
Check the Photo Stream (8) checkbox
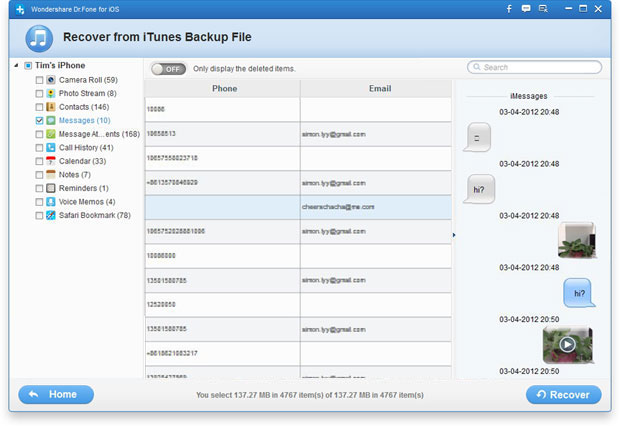pos(39,94)
